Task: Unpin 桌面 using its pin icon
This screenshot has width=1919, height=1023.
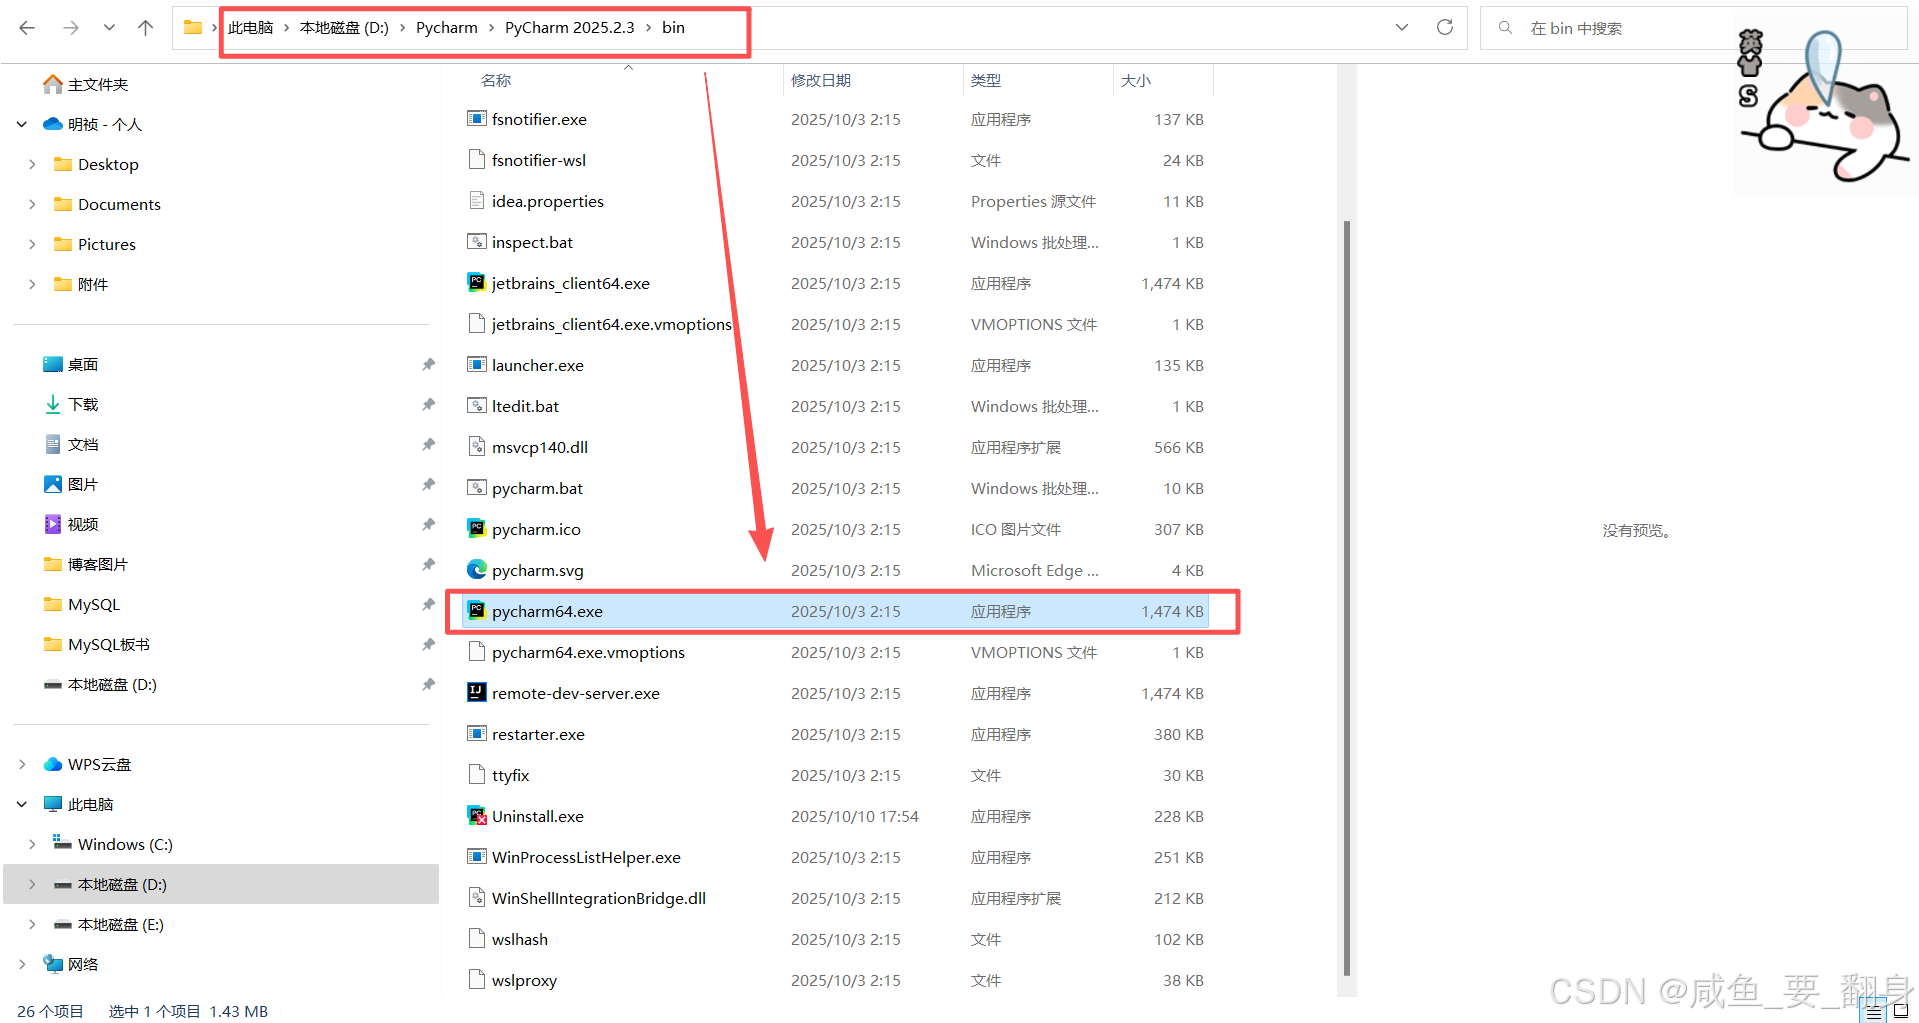Action: [x=428, y=364]
